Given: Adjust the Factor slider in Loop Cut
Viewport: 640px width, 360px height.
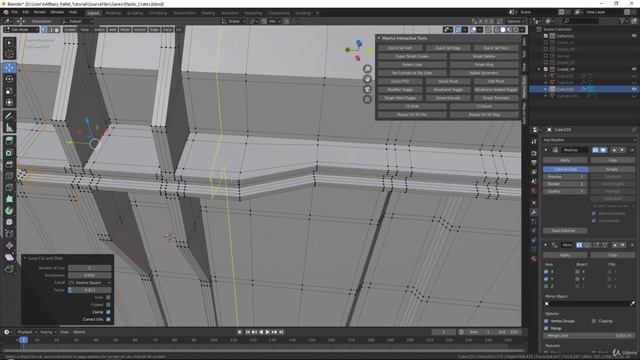Looking at the screenshot, I should (x=89, y=290).
